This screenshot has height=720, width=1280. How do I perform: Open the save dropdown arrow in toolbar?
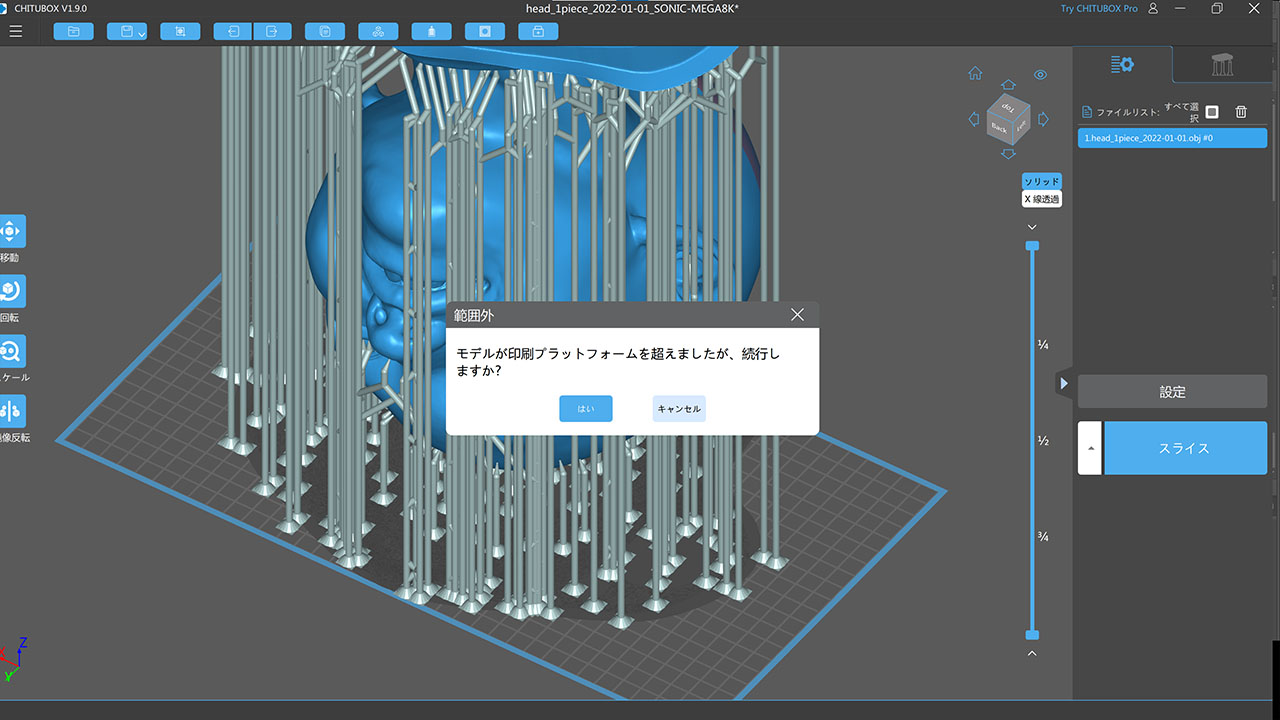pyautogui.click(x=142, y=34)
